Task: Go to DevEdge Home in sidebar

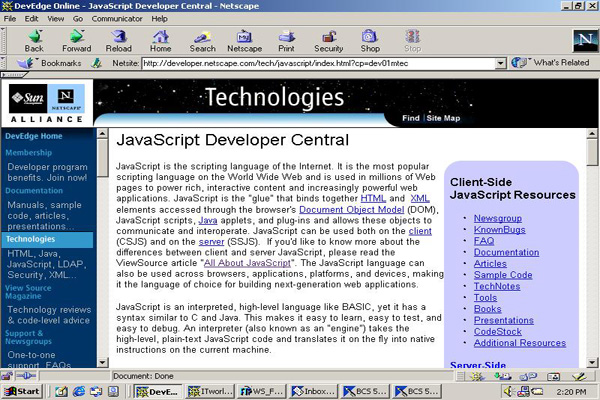Action: (x=34, y=136)
